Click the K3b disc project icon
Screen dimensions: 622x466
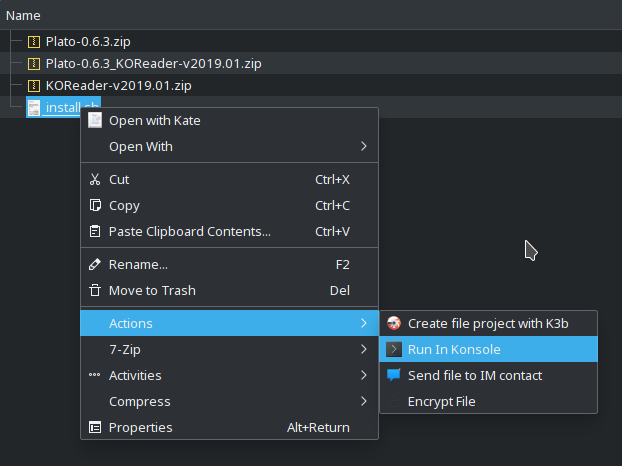point(394,322)
